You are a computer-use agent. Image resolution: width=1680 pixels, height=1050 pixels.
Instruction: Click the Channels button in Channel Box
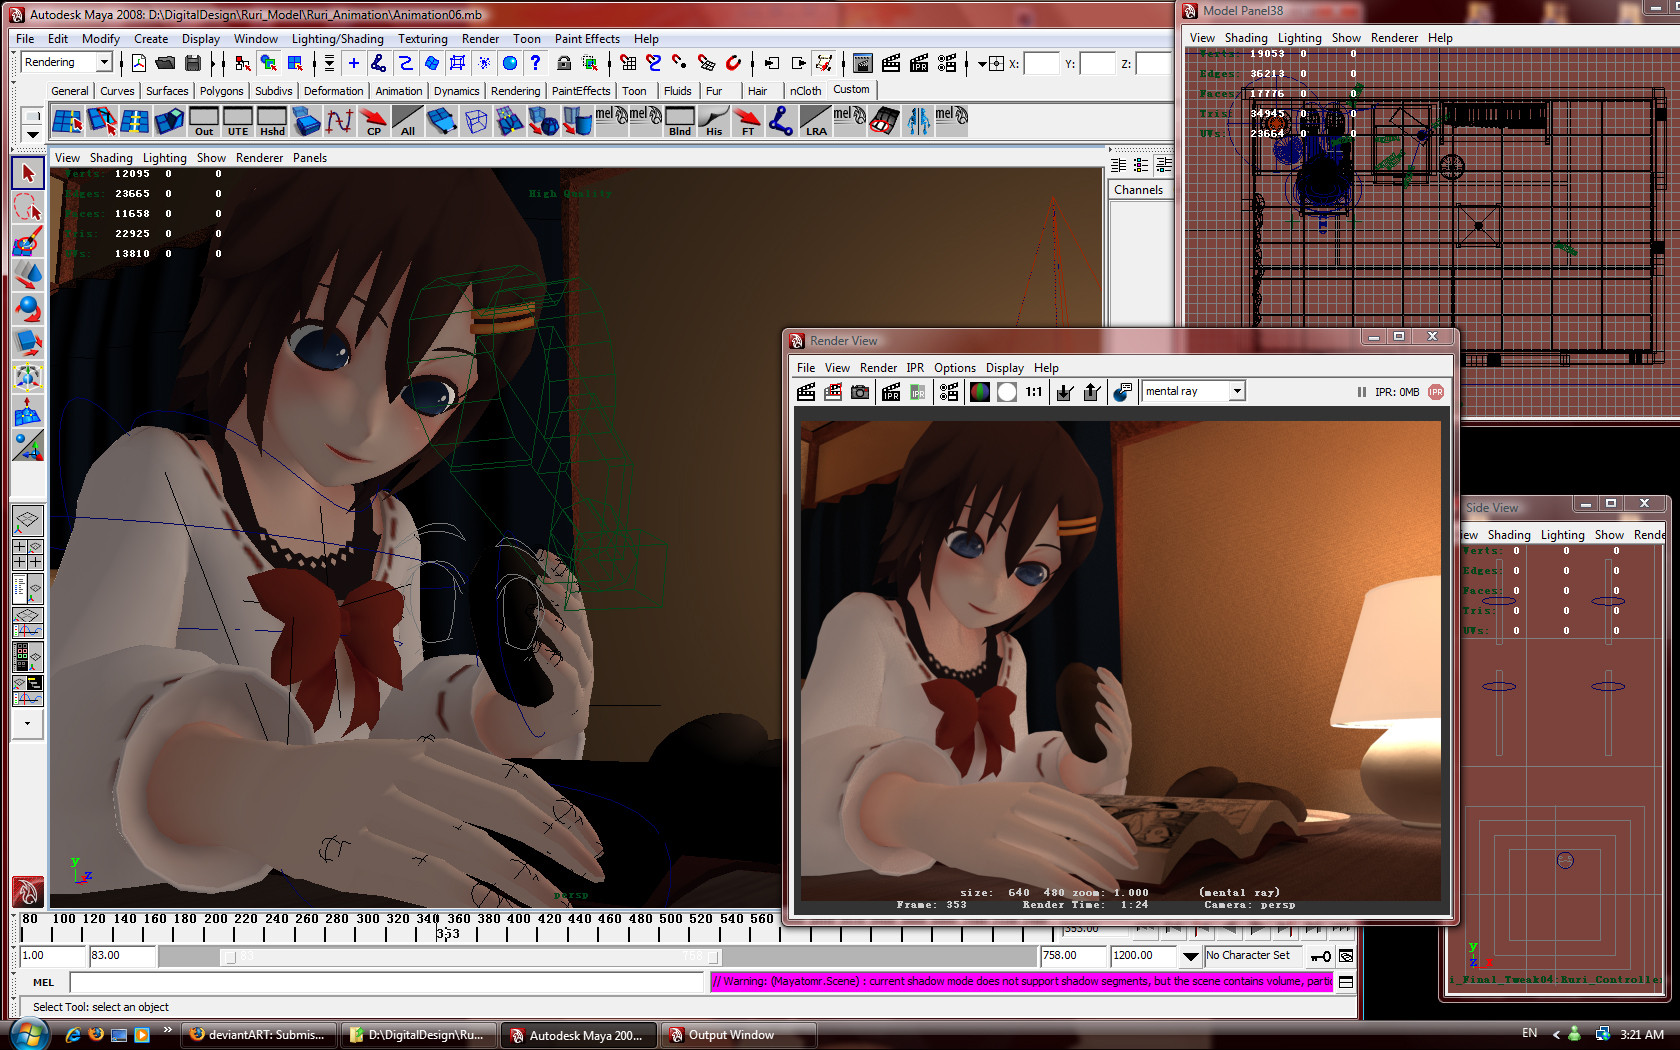pos(1138,190)
